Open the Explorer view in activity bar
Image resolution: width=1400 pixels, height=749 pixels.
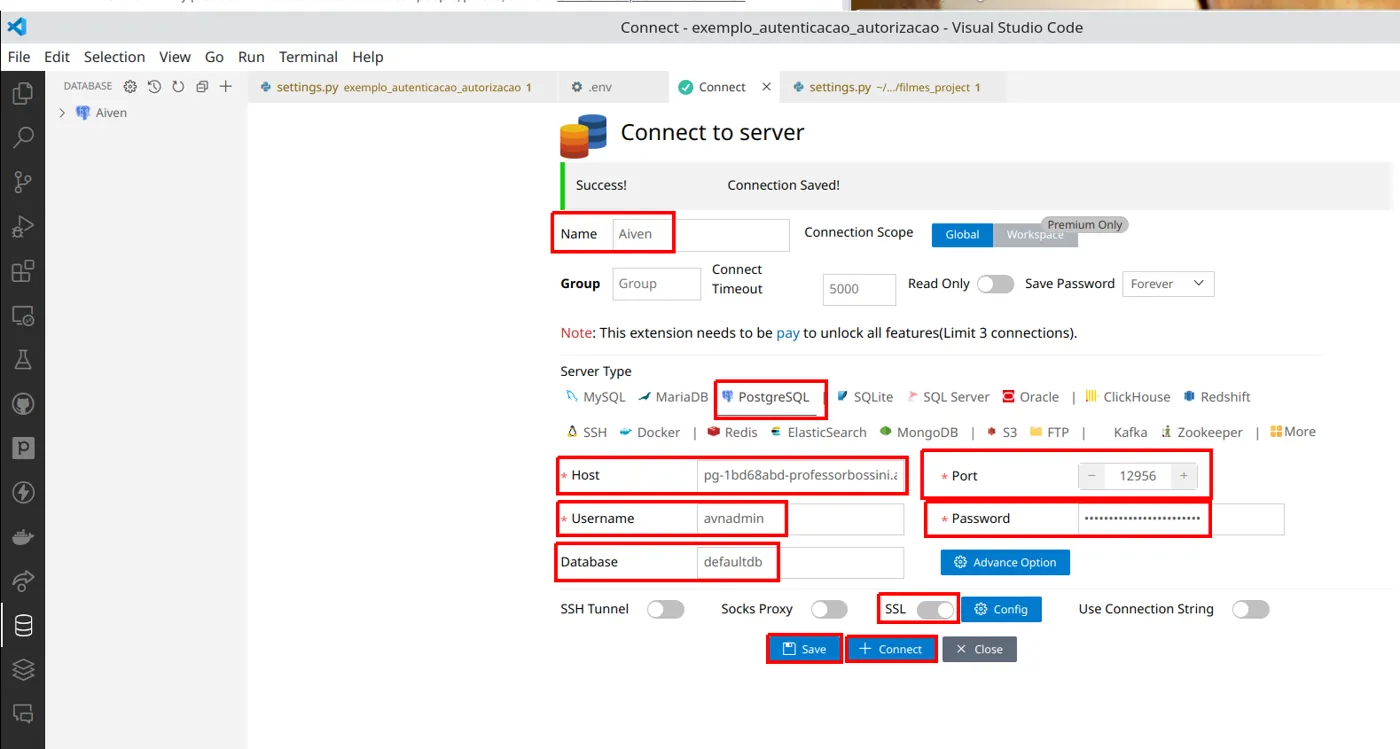point(22,94)
